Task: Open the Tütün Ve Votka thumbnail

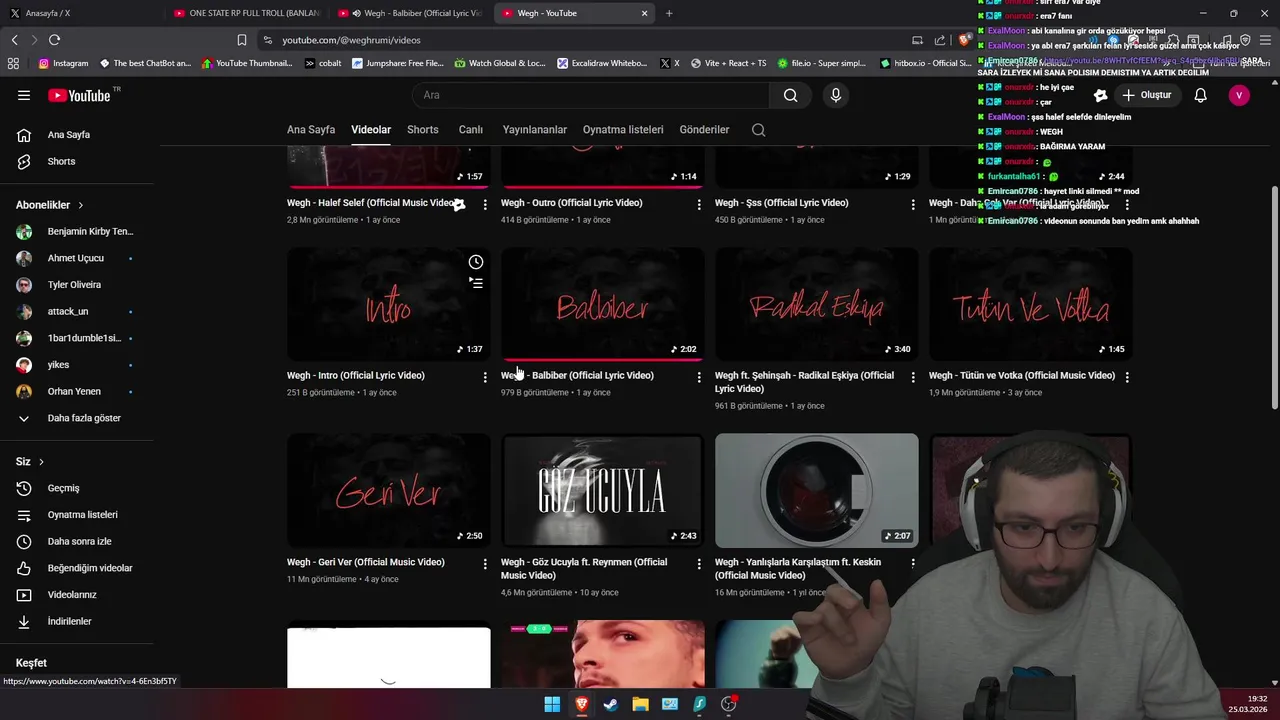Action: point(1031,304)
